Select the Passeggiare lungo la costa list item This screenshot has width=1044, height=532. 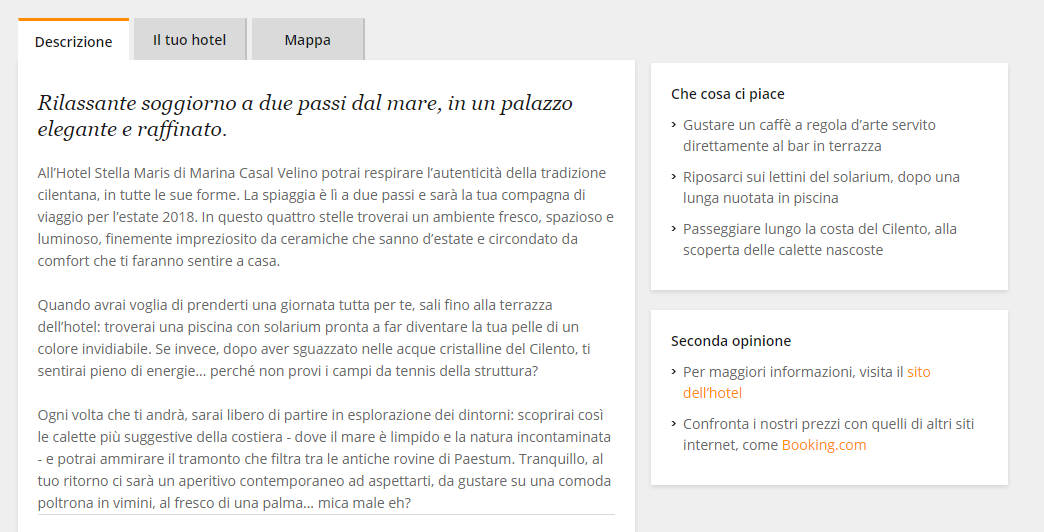click(x=819, y=239)
